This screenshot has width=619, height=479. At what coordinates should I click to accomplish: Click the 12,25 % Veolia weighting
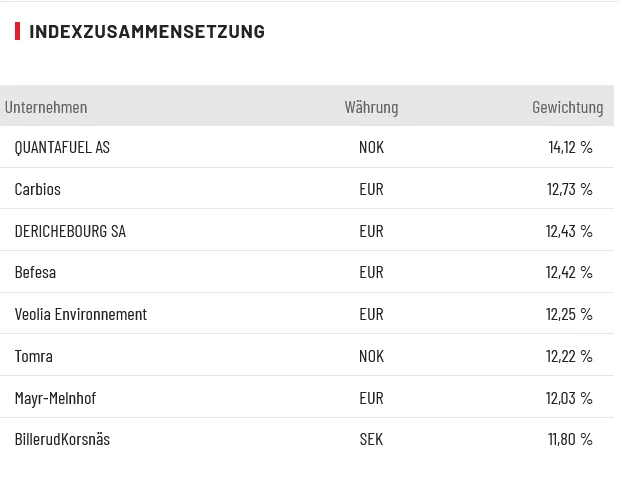click(x=569, y=314)
